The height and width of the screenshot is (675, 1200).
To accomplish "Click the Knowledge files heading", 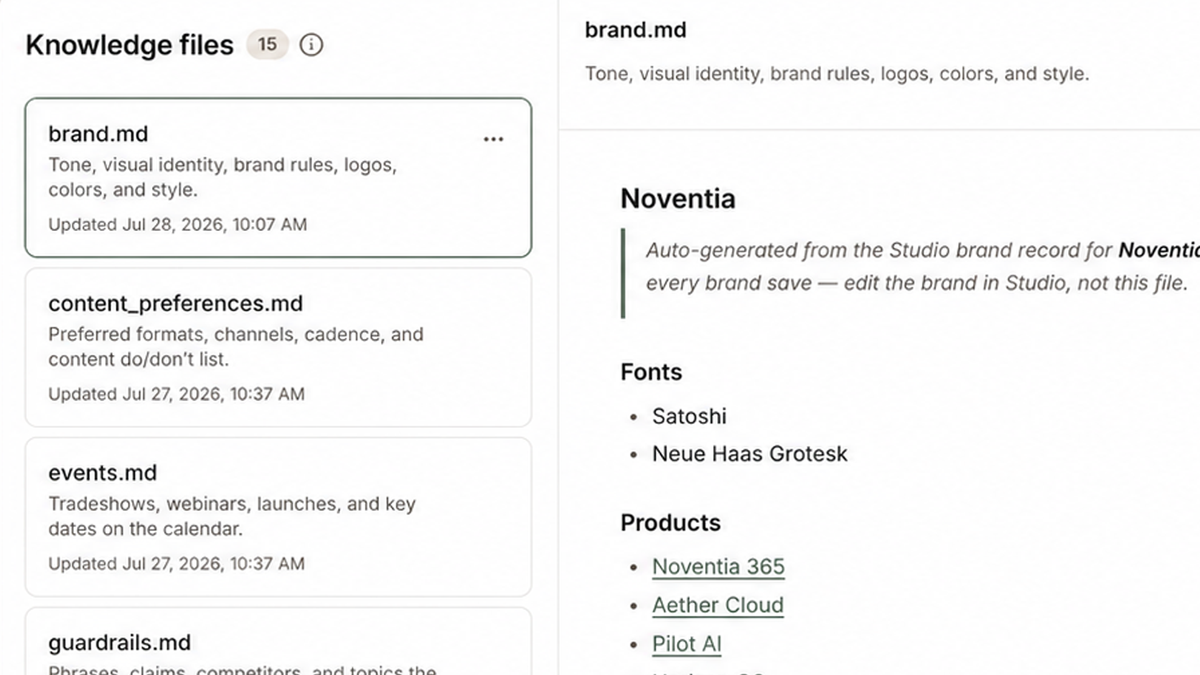I will point(129,45).
